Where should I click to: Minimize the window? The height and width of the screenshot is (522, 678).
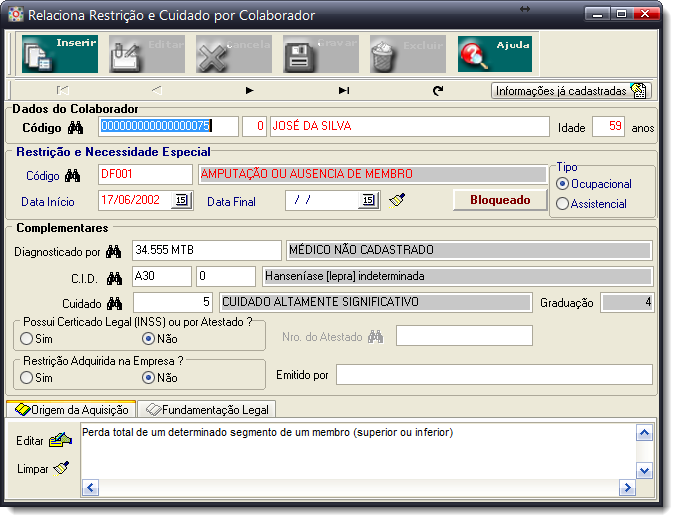pyautogui.click(x=597, y=14)
